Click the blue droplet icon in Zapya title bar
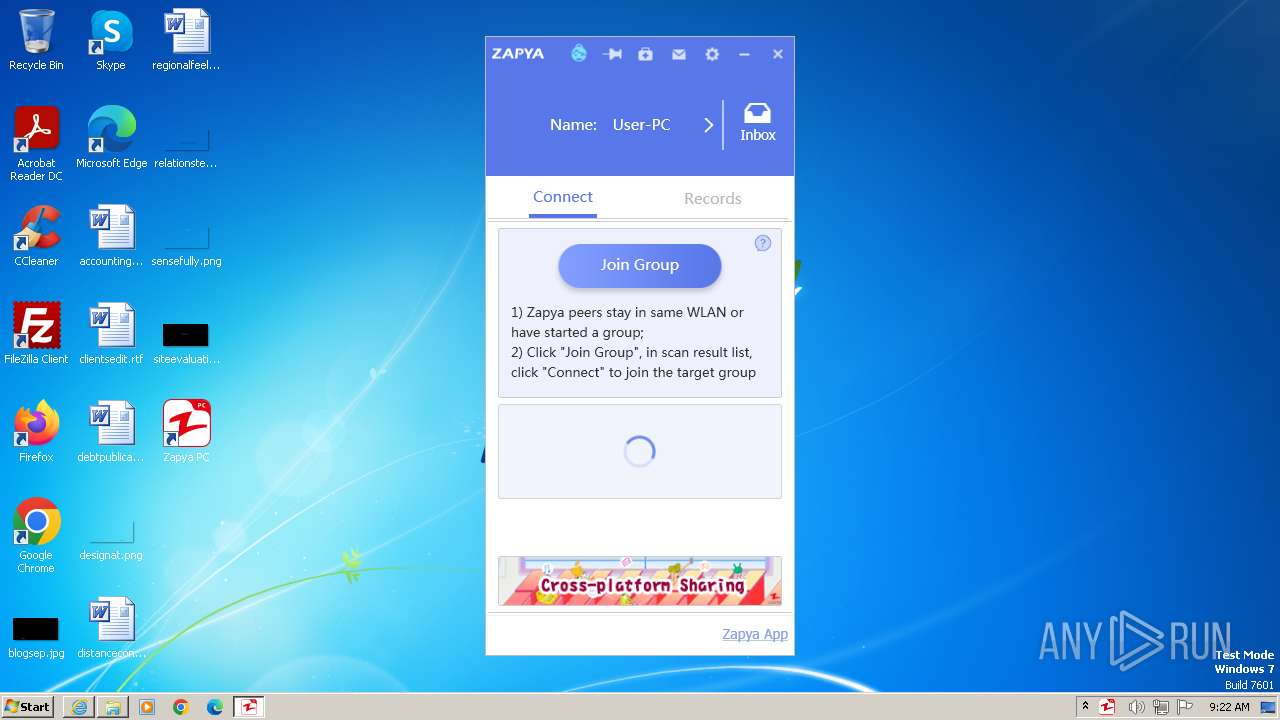The width and height of the screenshot is (1280, 720). pos(579,54)
